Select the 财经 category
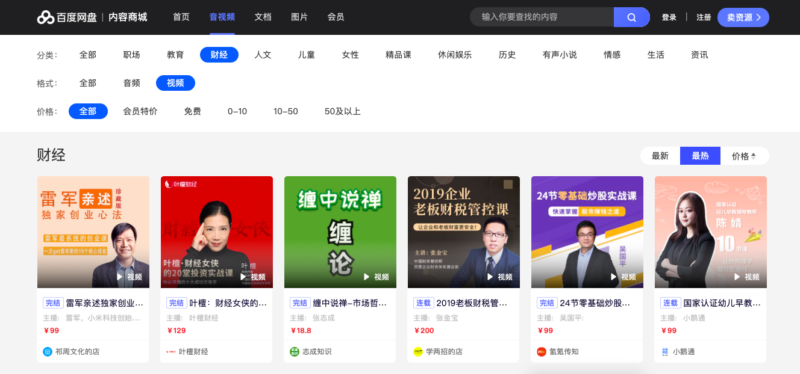Image resolution: width=800 pixels, height=374 pixels. pos(219,55)
